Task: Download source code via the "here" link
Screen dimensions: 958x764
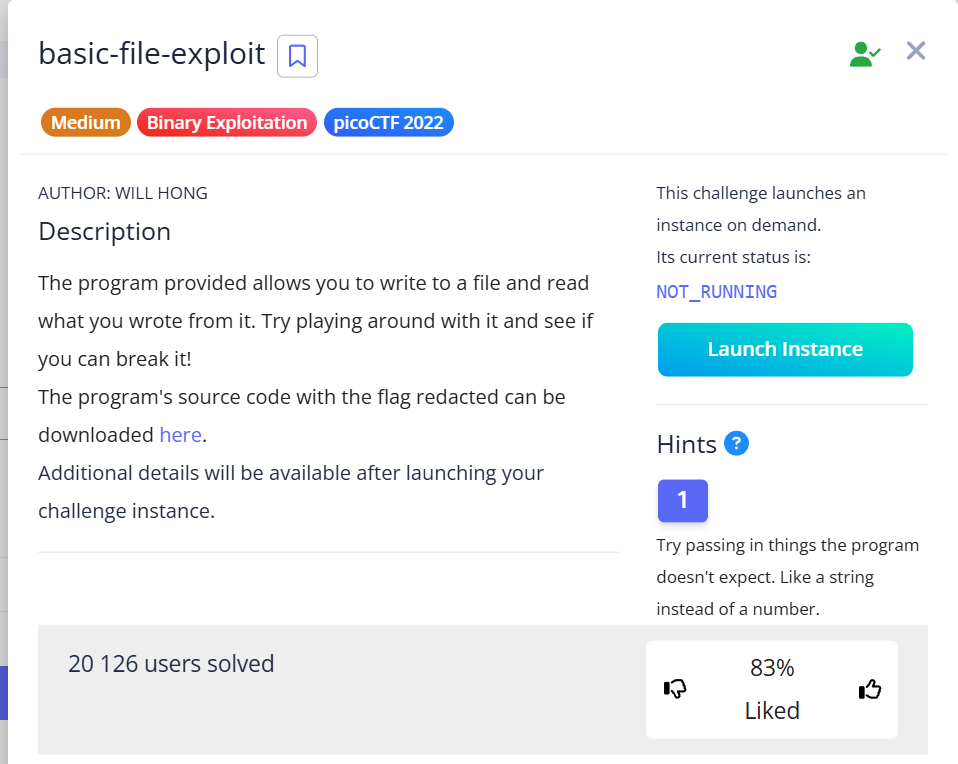Action: [x=180, y=435]
